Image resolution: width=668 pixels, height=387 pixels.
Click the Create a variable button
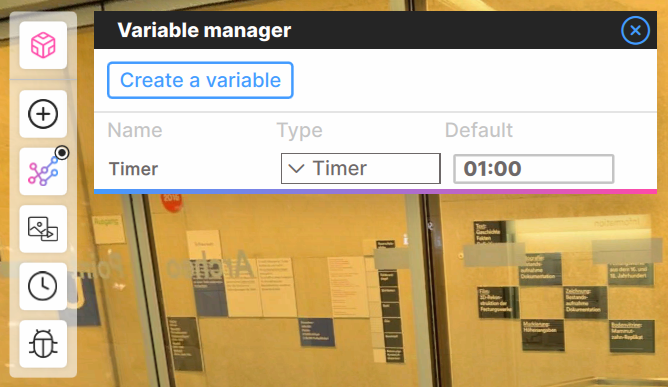(200, 80)
